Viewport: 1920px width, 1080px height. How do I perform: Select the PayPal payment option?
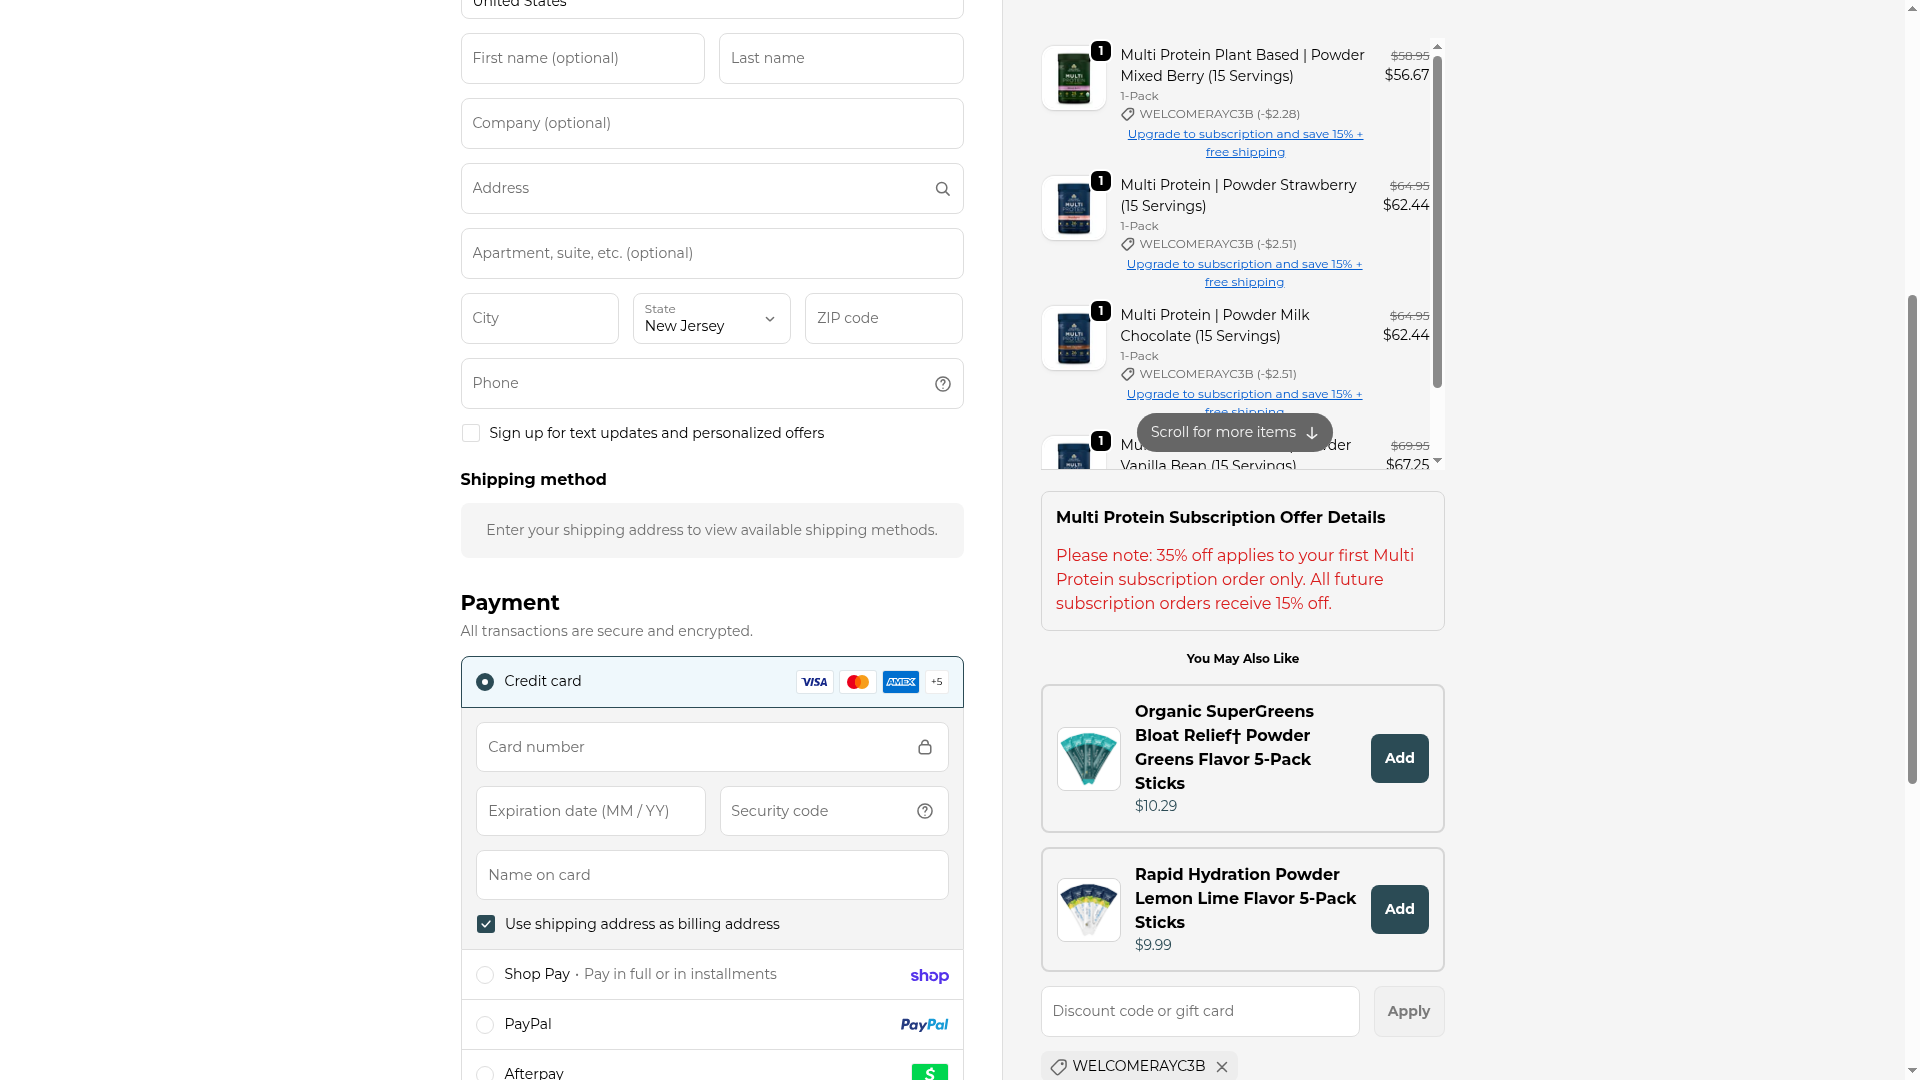point(485,1025)
